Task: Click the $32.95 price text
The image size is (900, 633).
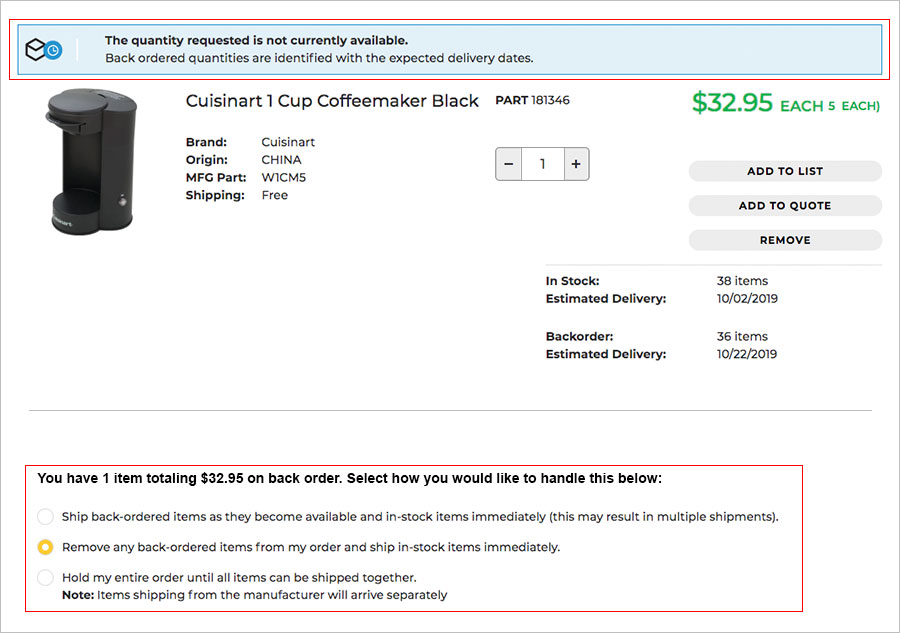Action: (732, 103)
